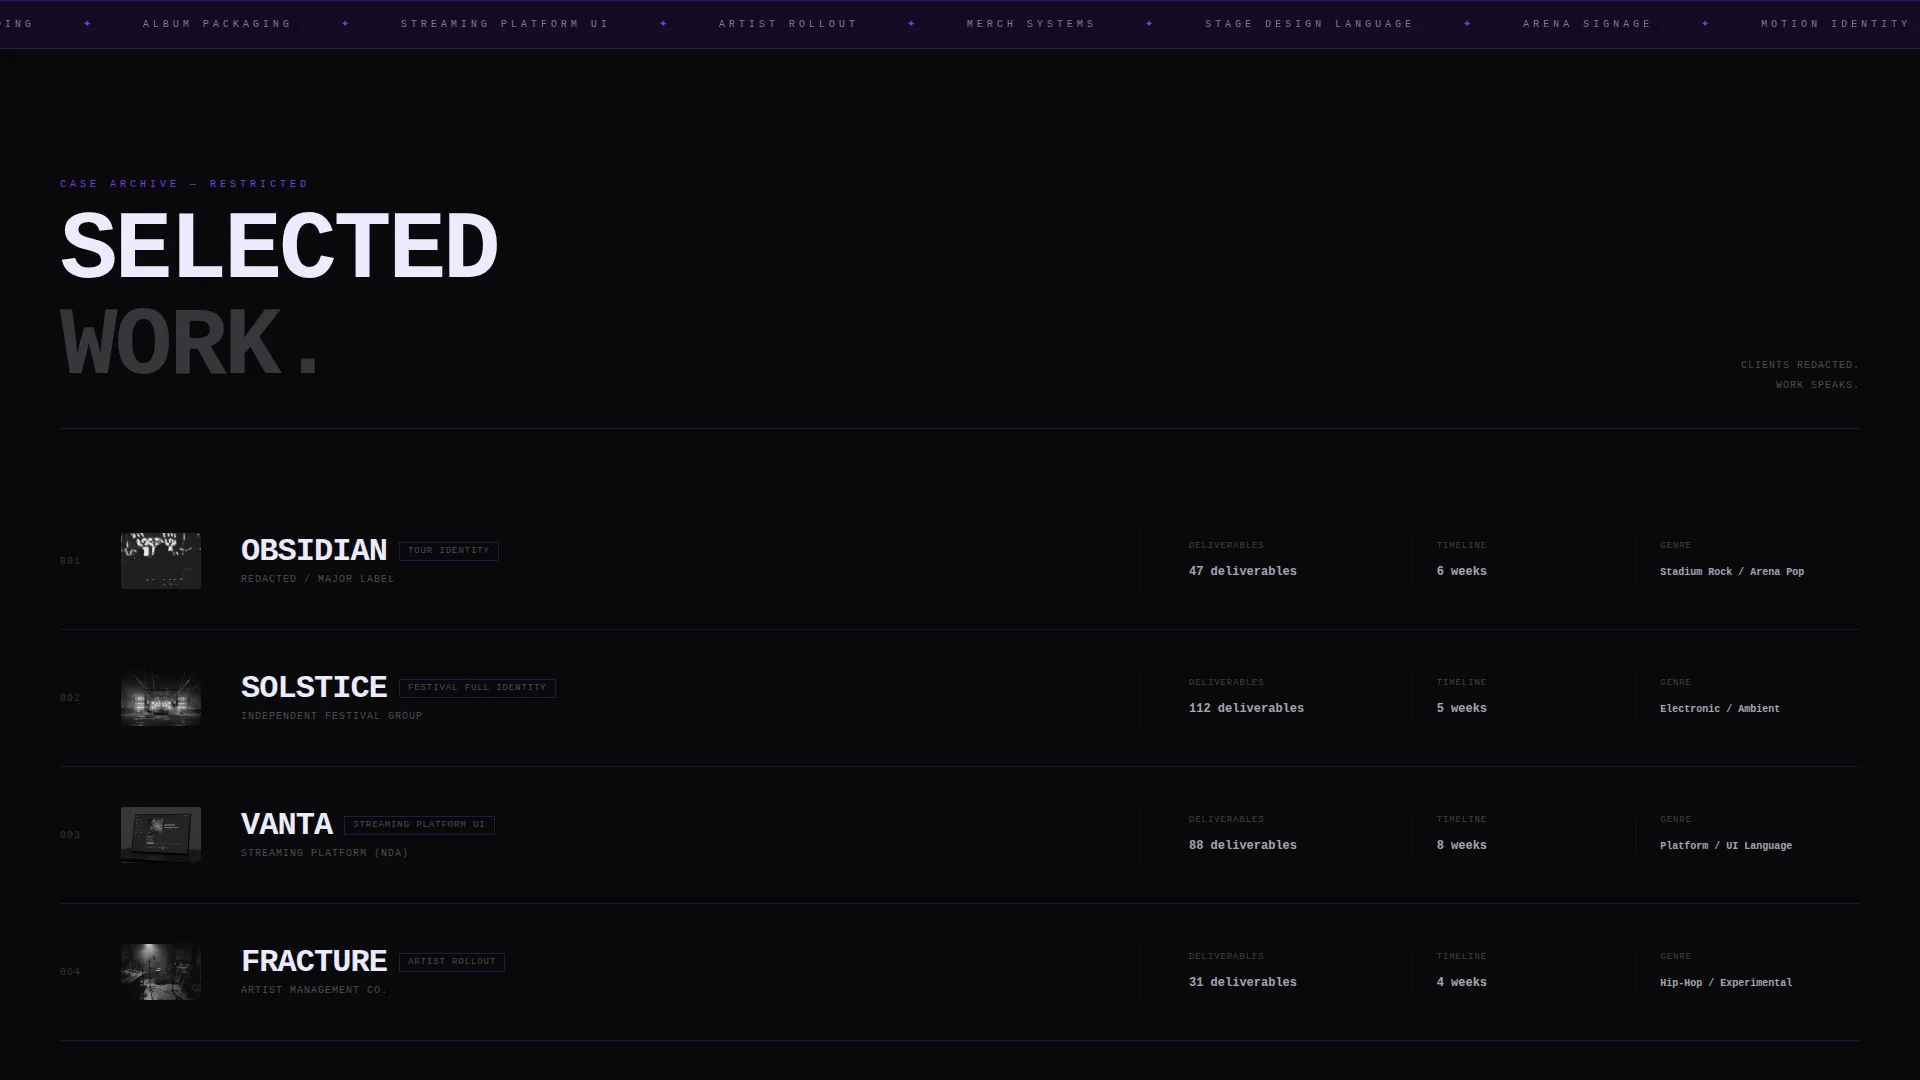The image size is (1920, 1080).
Task: Click the star separator after ARTIST ROLLOUT
Action: tap(912, 24)
